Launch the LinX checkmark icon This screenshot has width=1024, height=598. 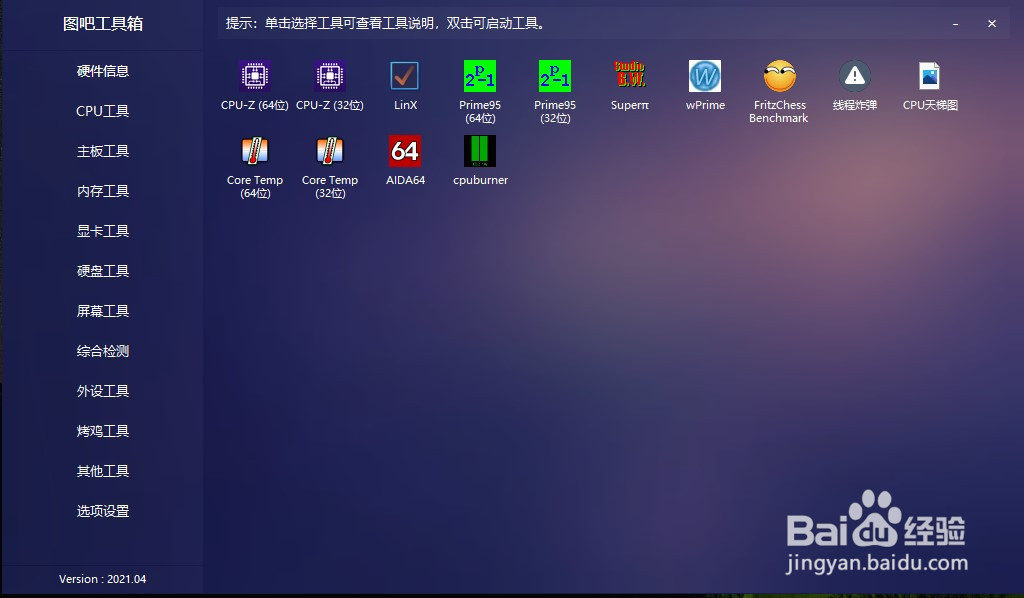405,76
